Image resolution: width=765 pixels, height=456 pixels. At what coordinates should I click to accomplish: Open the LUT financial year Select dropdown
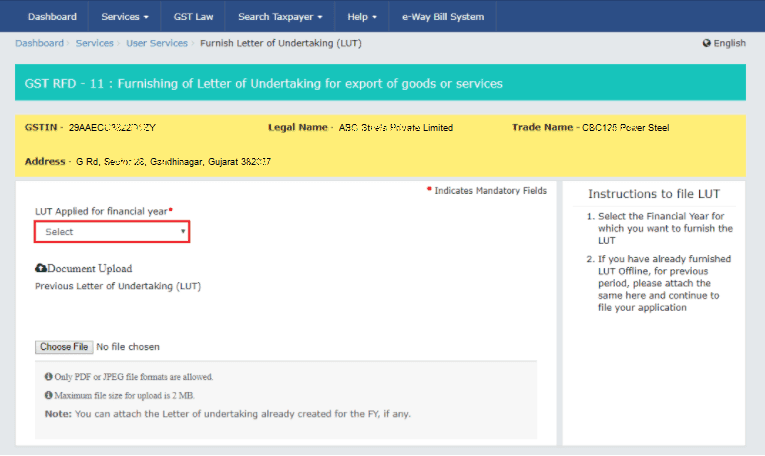tap(112, 232)
